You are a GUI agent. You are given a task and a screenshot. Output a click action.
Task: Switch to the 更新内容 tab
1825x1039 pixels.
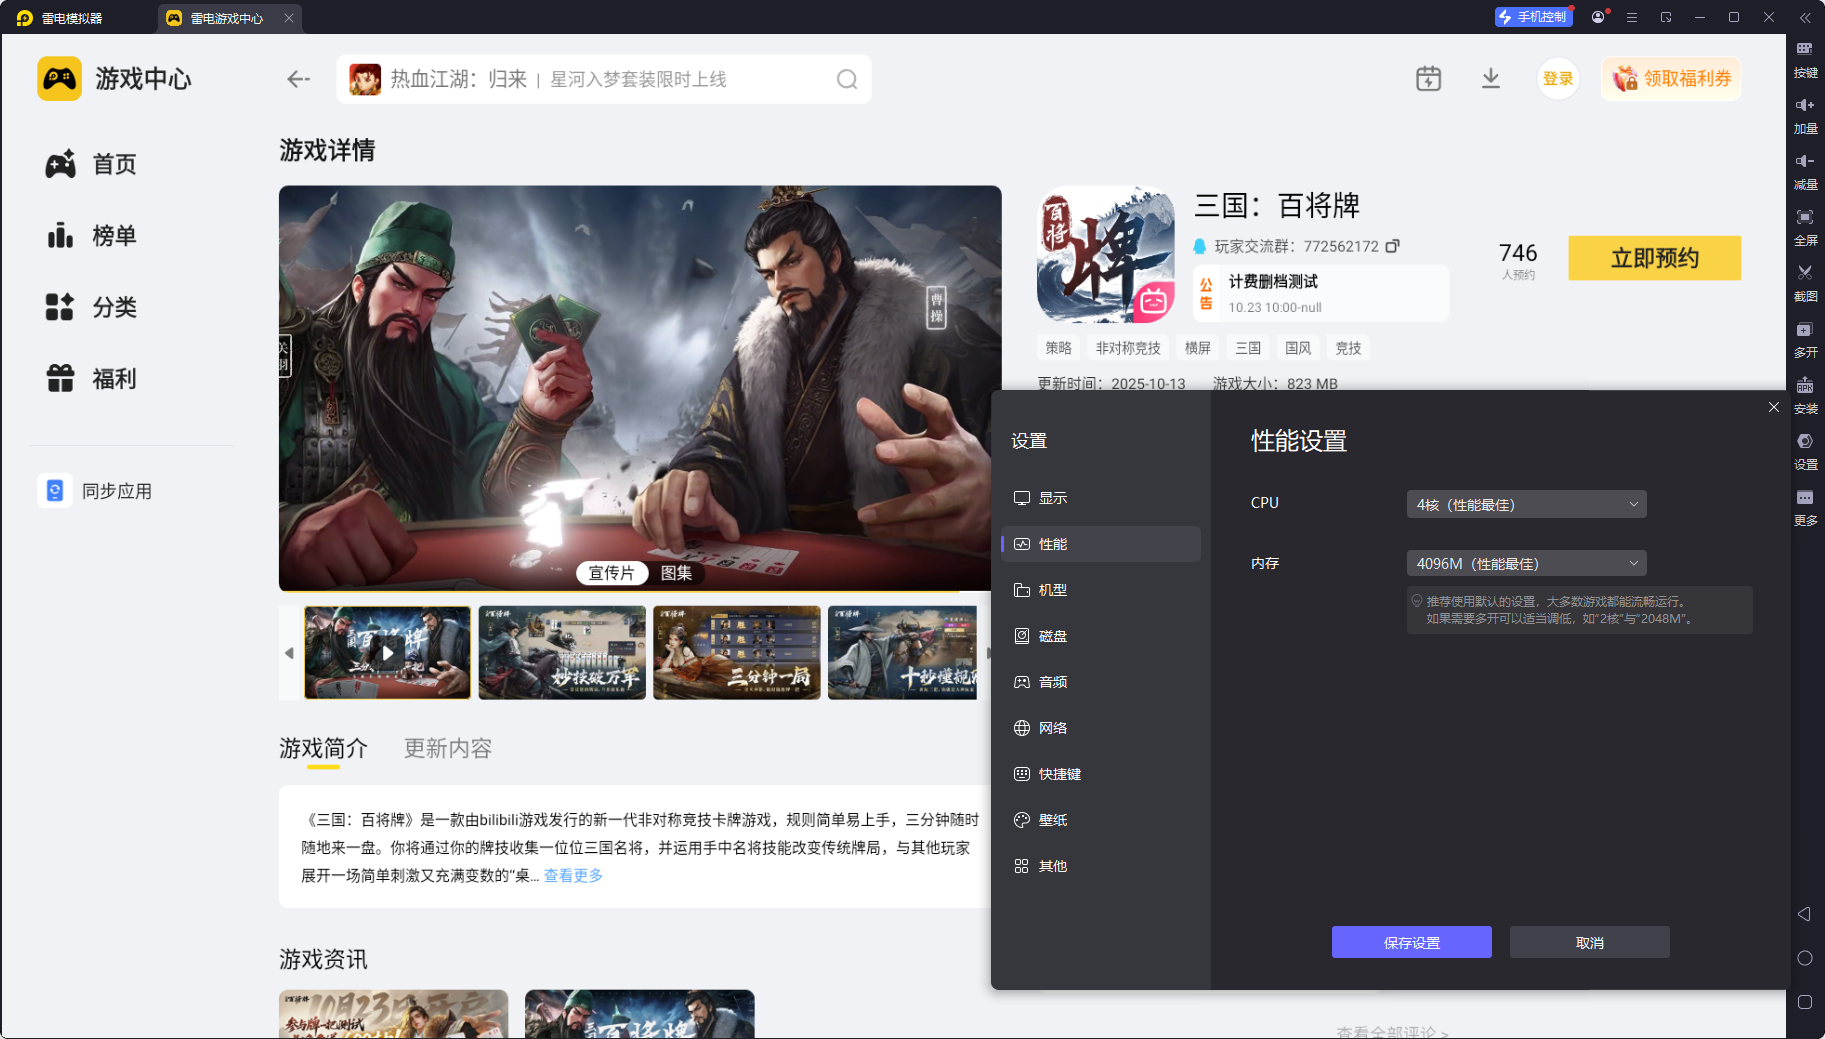point(447,748)
